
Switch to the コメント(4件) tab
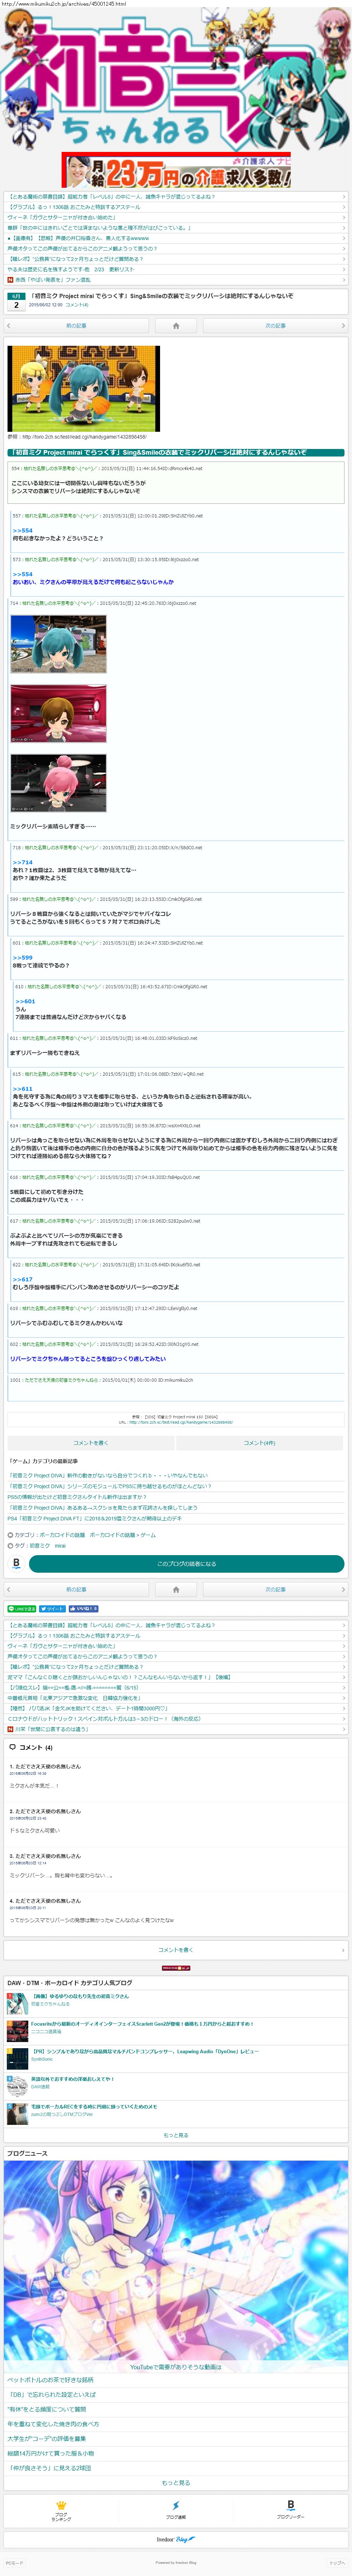[260, 1443]
